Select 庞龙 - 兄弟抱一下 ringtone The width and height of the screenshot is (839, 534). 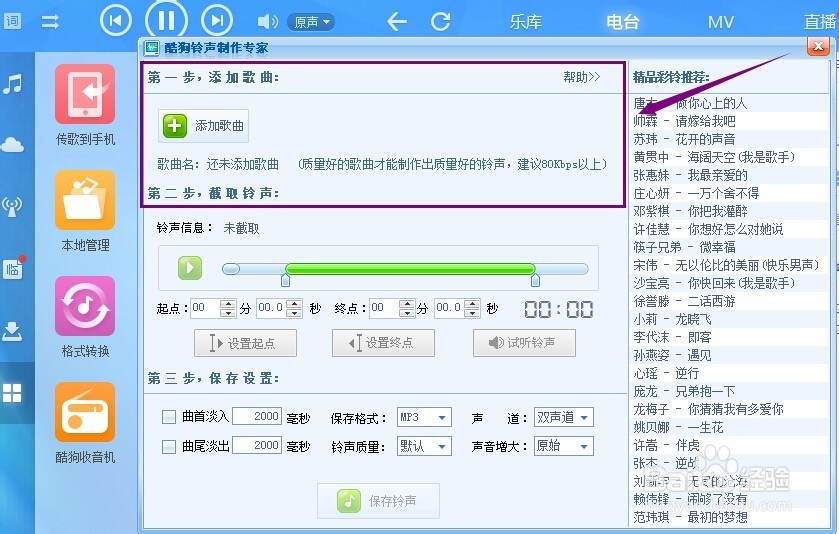tap(684, 391)
